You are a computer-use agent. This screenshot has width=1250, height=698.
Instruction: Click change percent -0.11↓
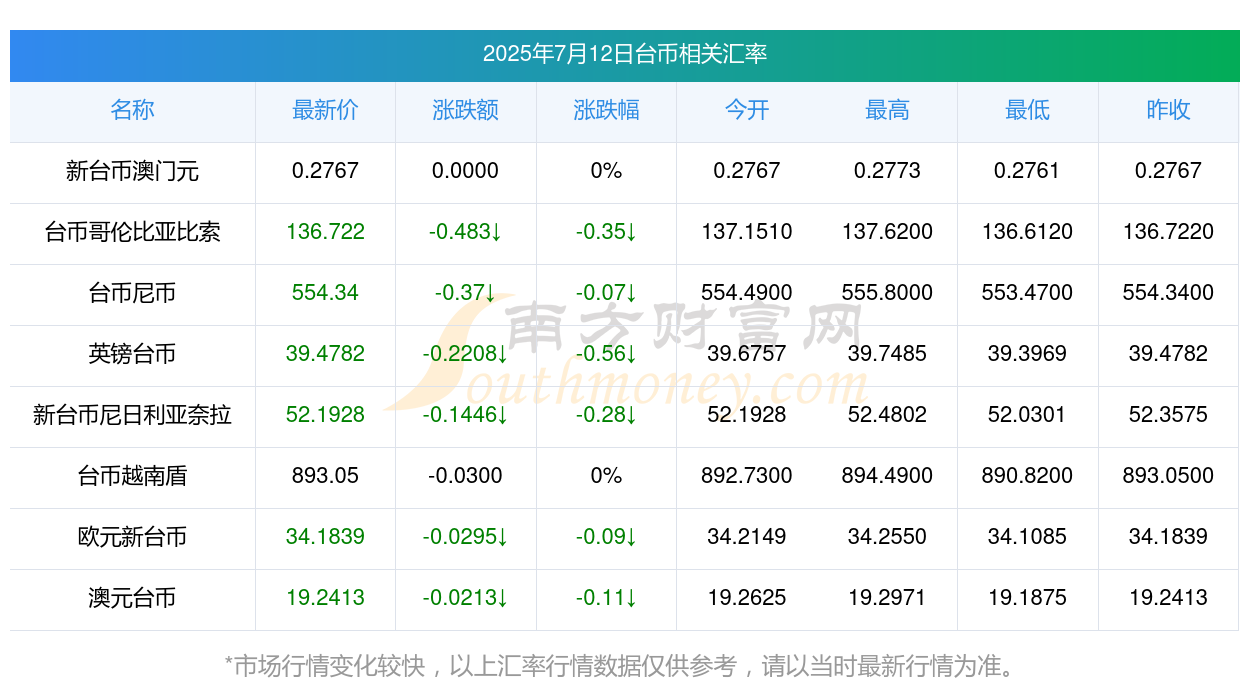click(x=606, y=598)
